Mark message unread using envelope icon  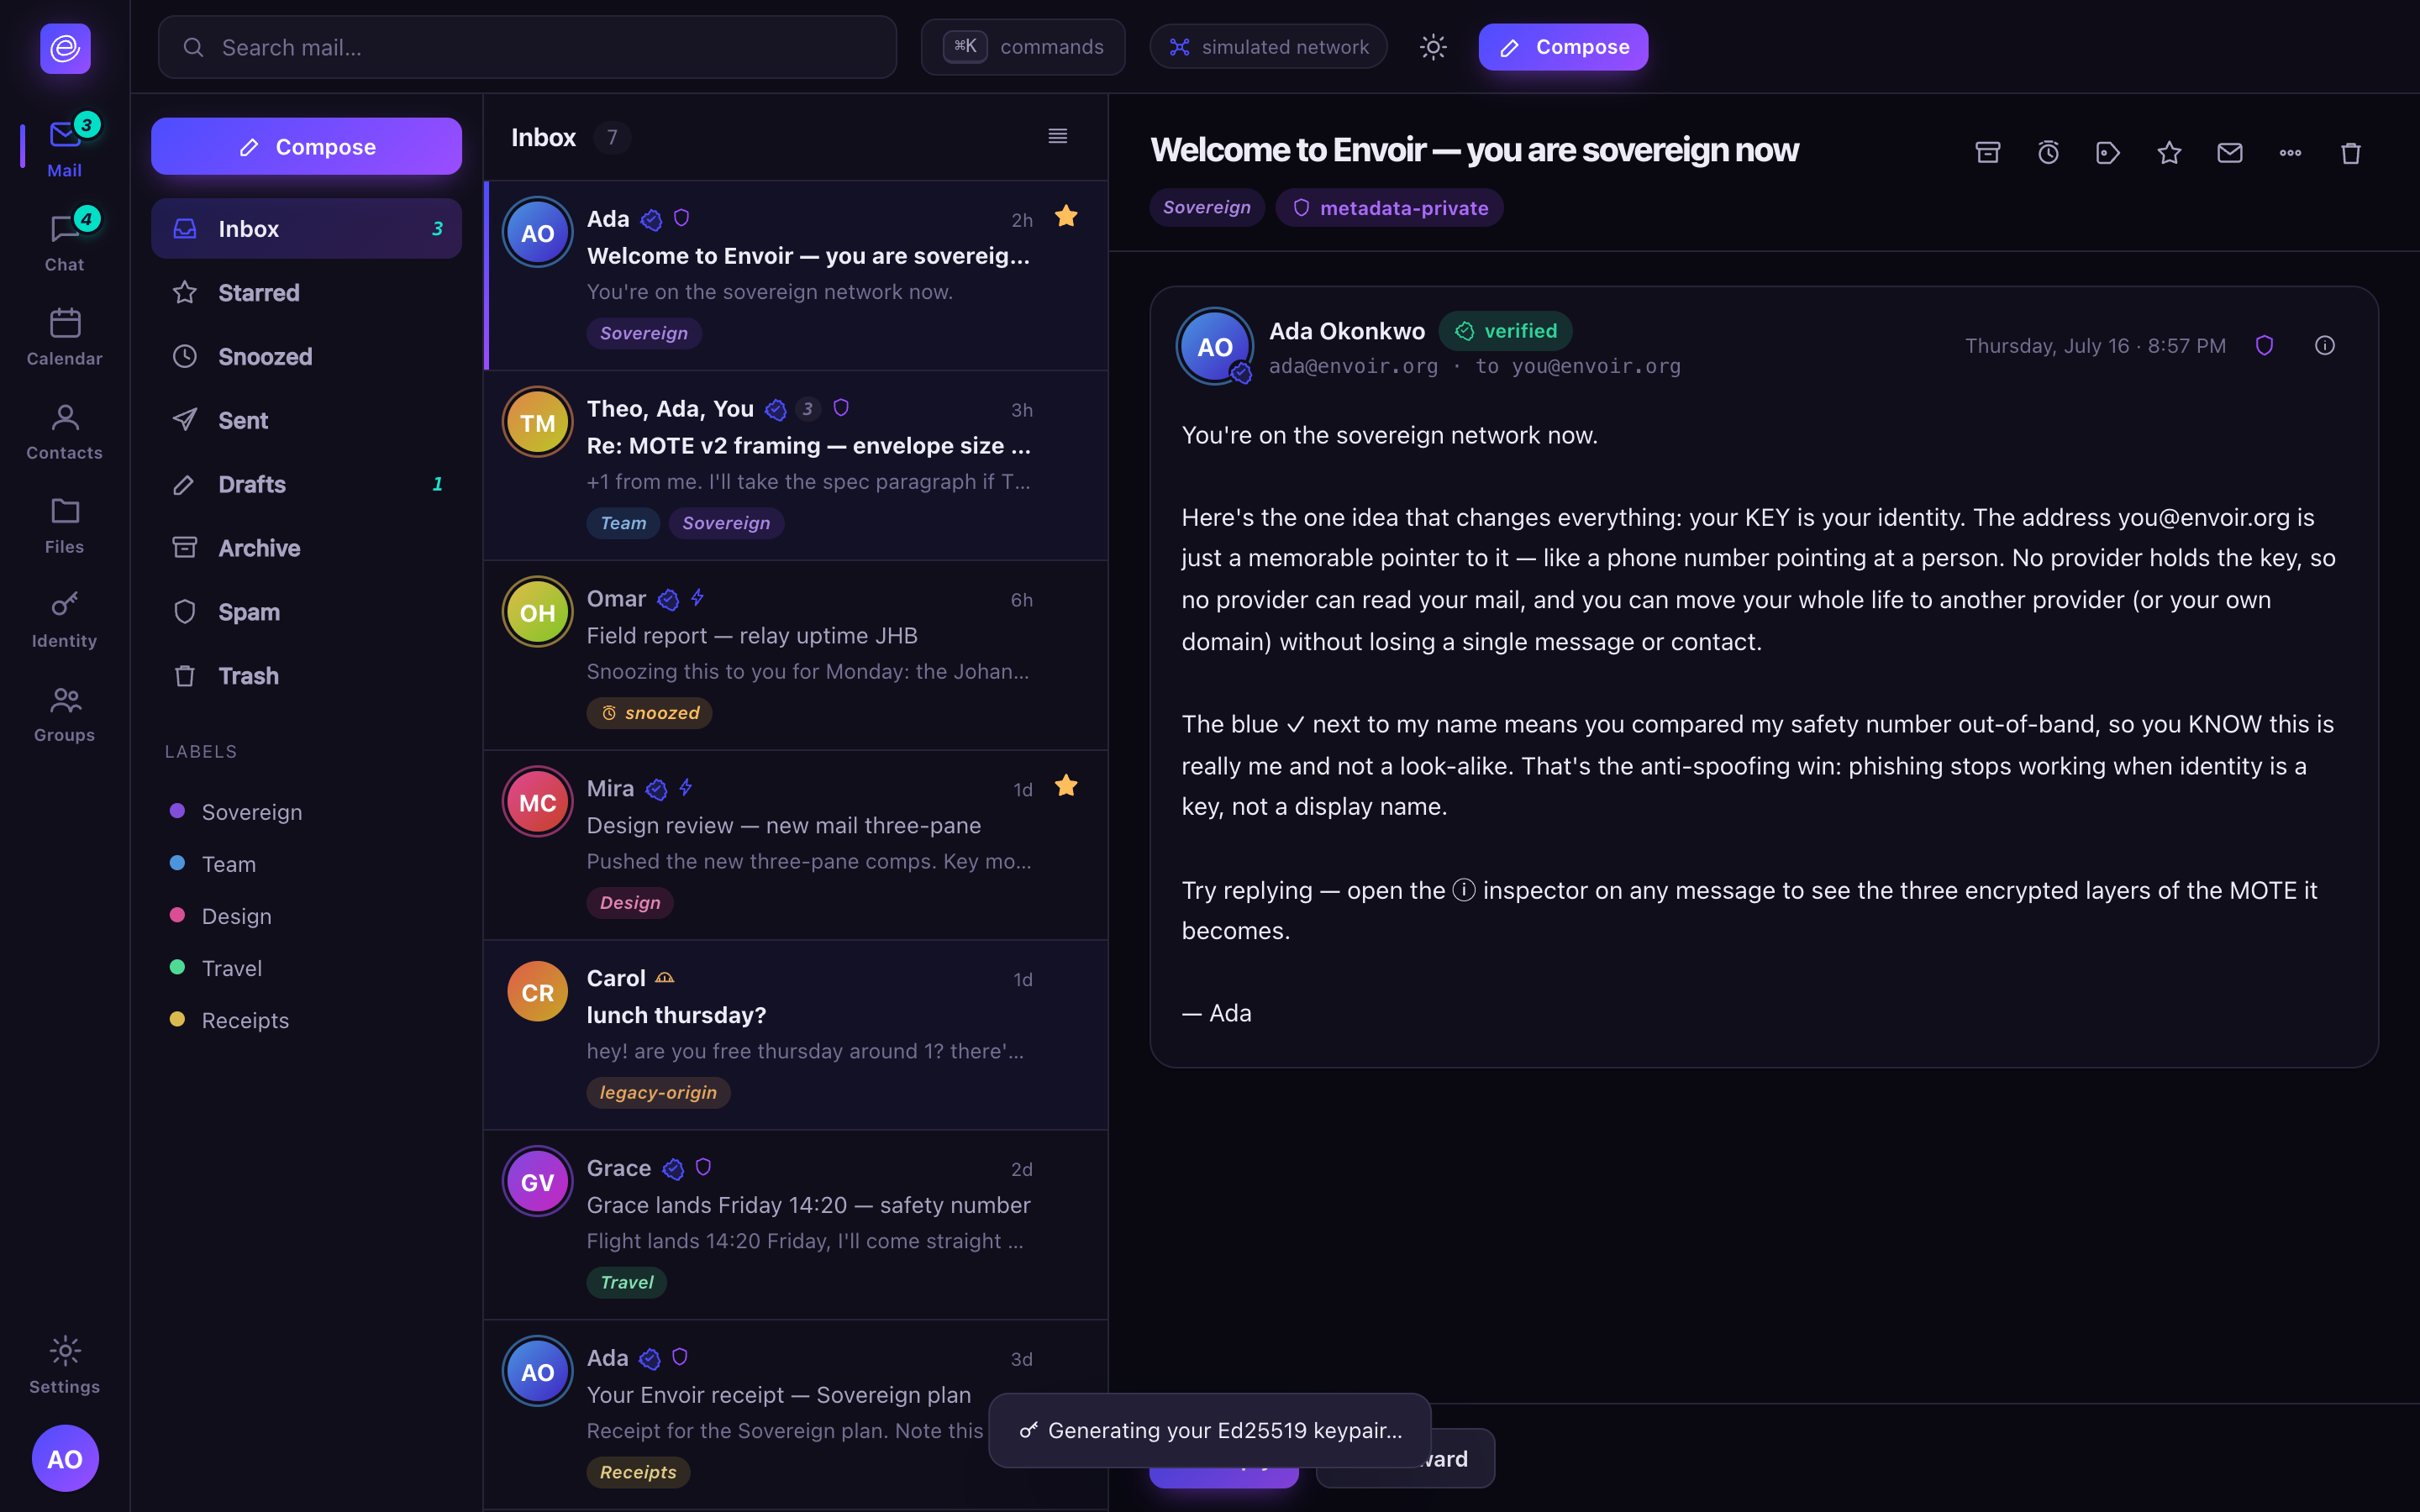click(x=2229, y=153)
